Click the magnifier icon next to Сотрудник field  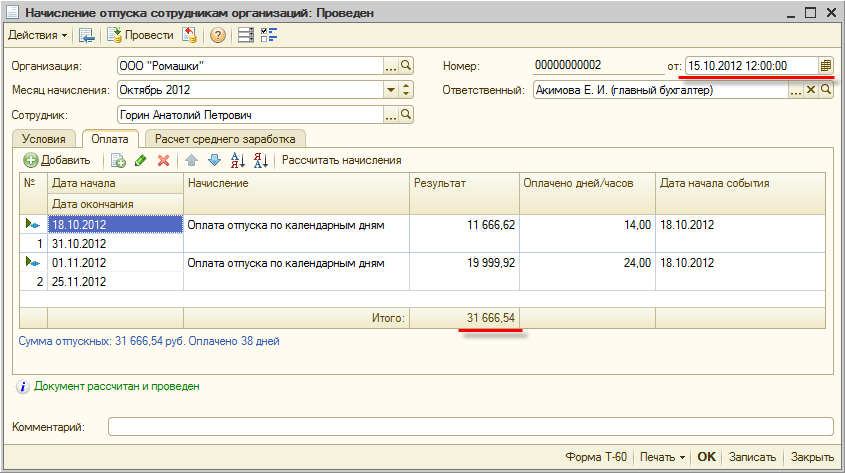tap(406, 115)
